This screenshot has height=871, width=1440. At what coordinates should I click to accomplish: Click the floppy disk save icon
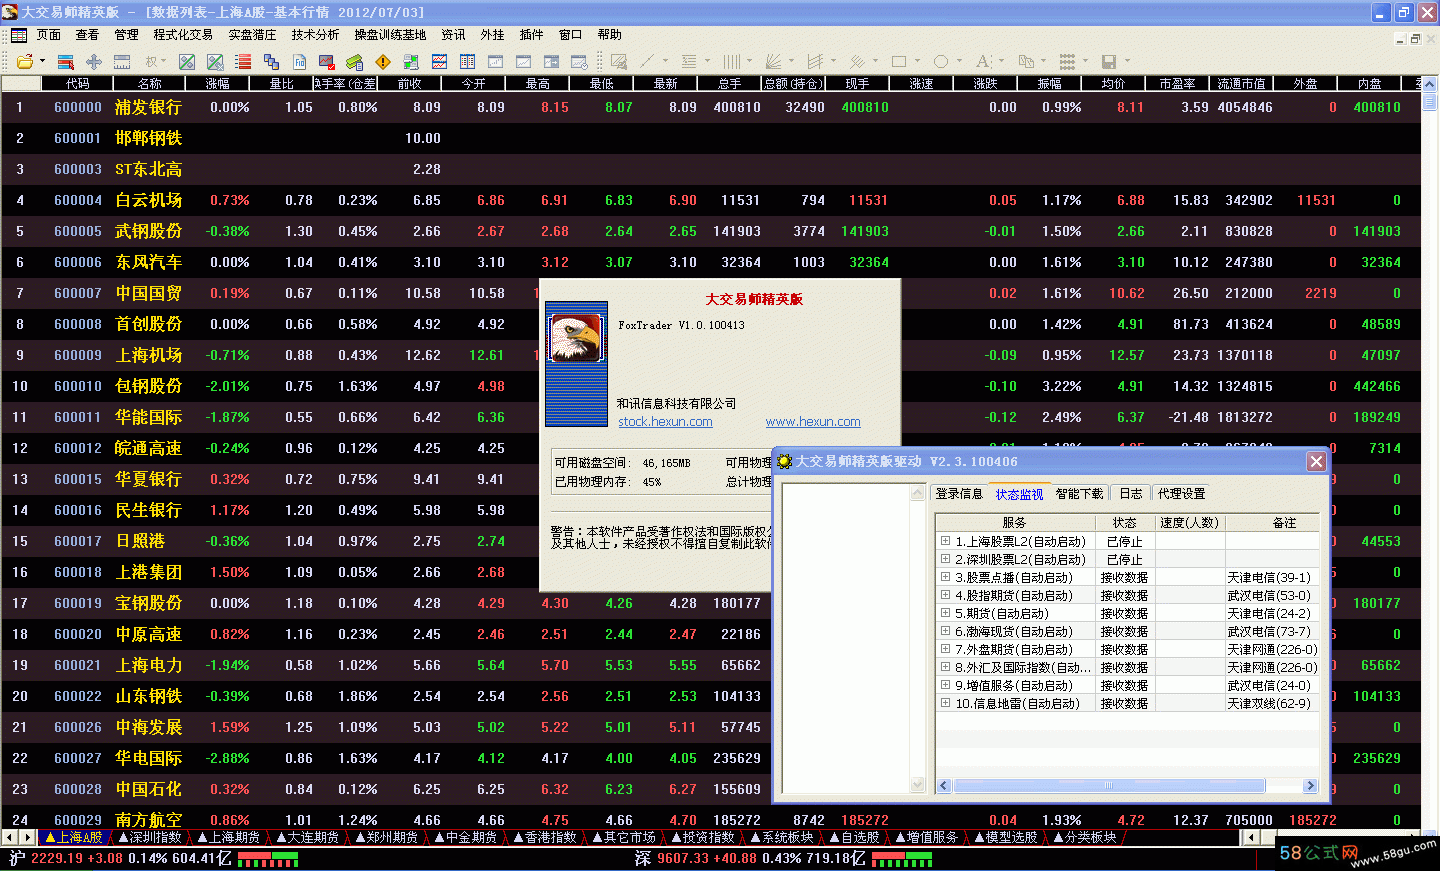coord(1108,61)
